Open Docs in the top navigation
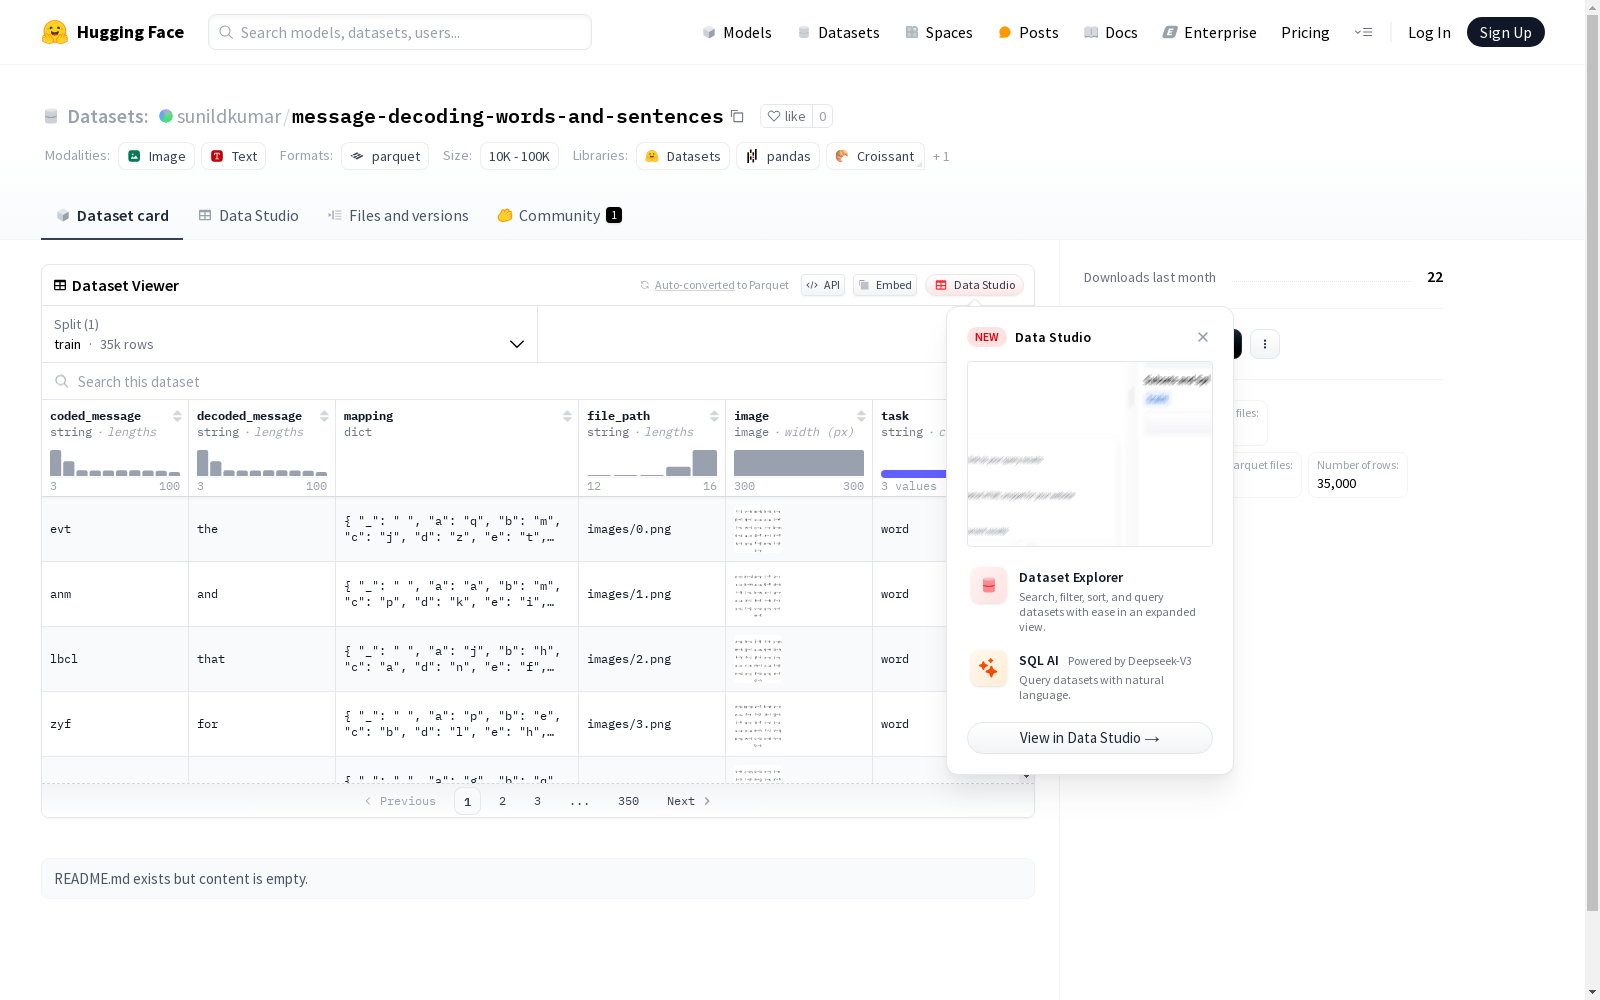Screen dimensions: 1600x1000 (1111, 32)
